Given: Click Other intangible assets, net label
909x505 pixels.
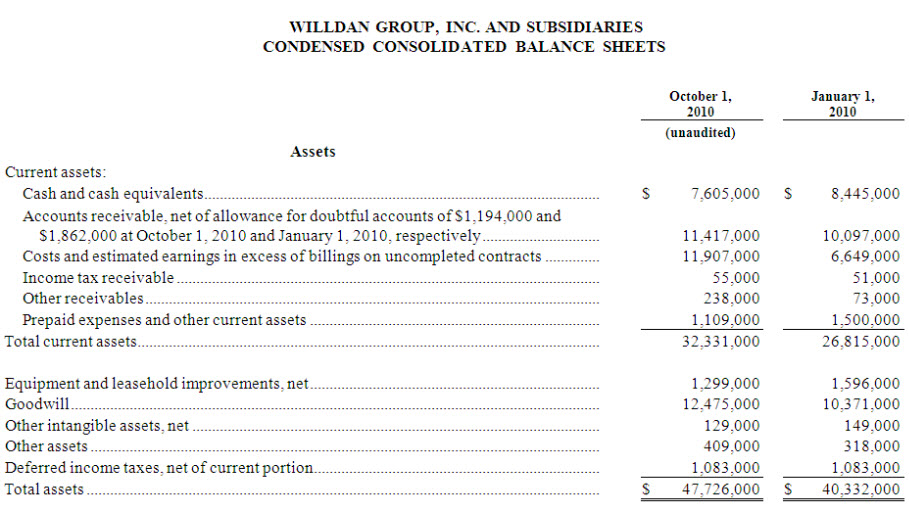Looking at the screenshot, I should (97, 425).
